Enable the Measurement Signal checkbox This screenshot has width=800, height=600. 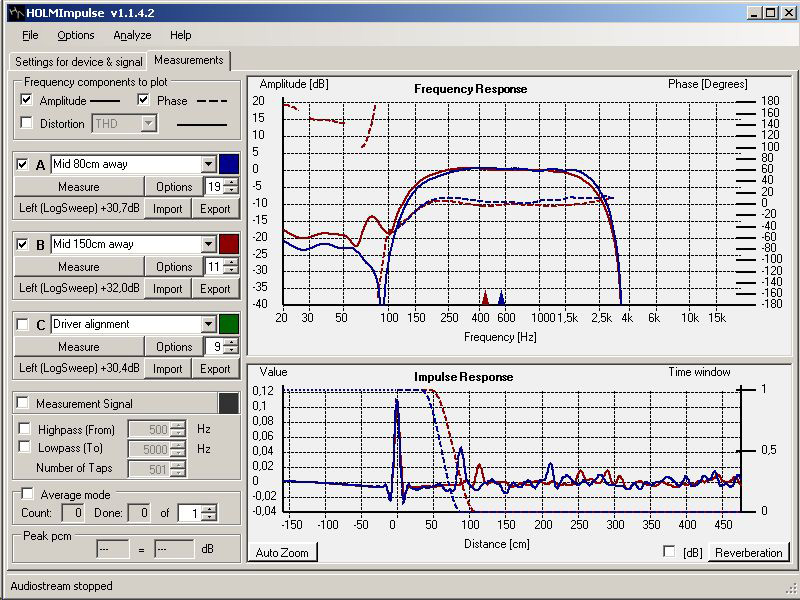point(22,403)
